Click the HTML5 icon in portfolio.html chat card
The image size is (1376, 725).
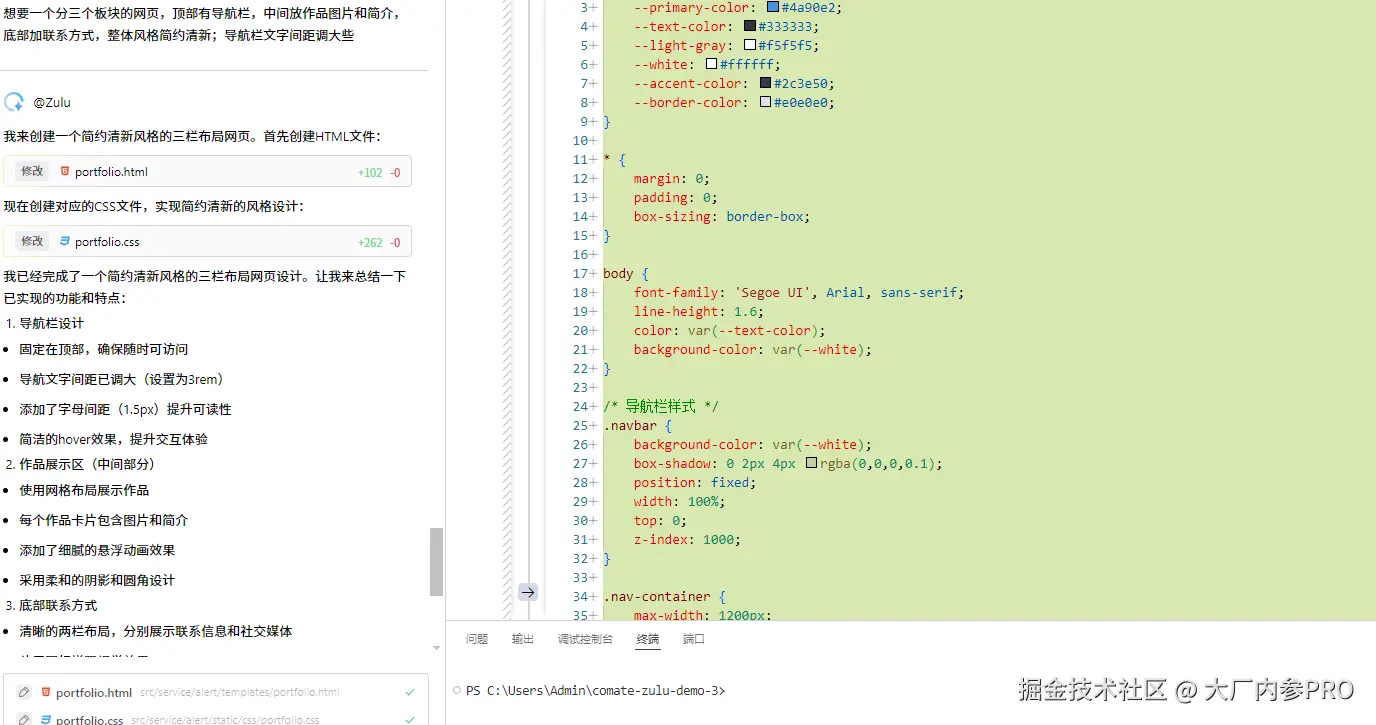pos(65,171)
